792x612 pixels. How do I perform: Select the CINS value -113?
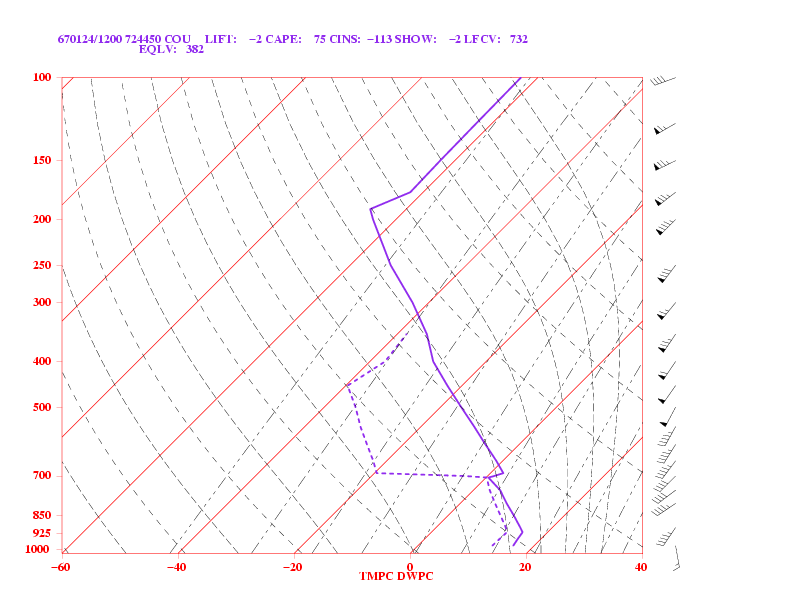coord(379,39)
